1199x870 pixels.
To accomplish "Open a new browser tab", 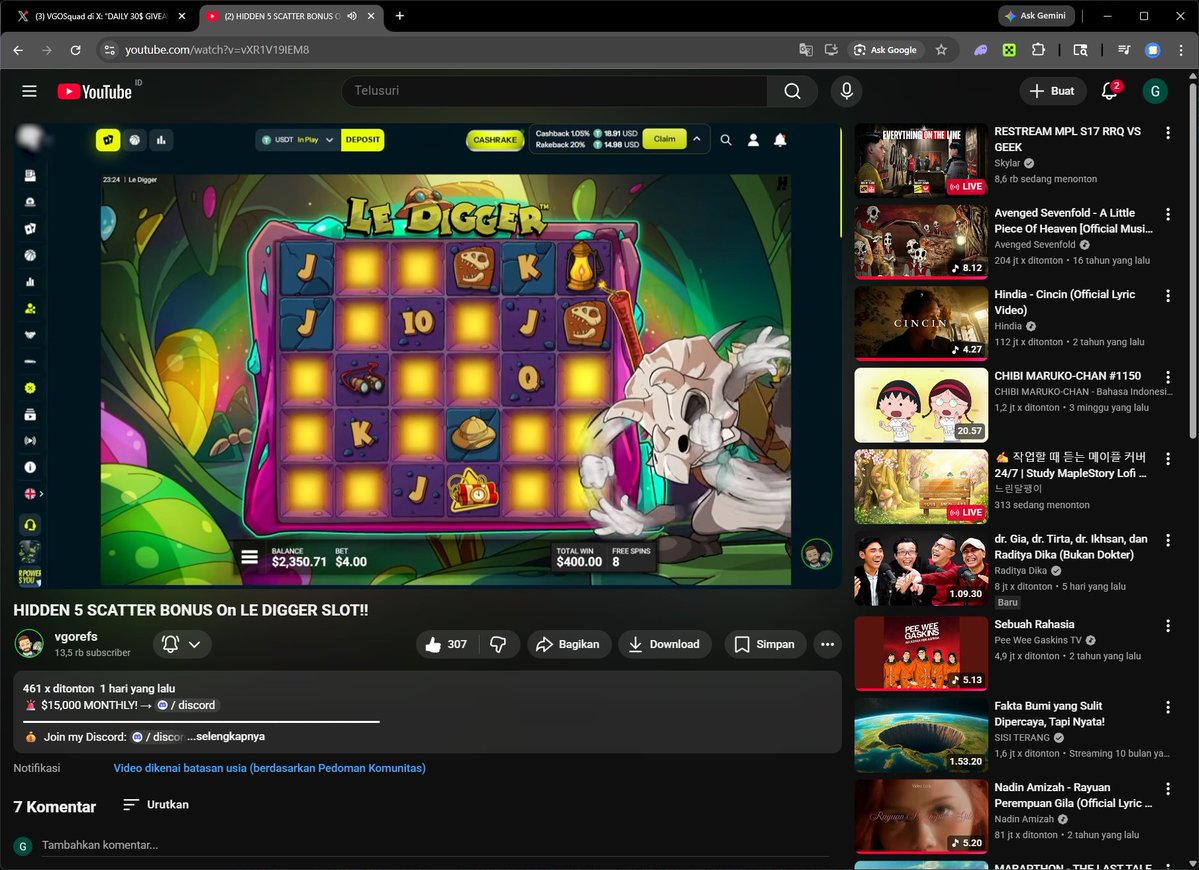I will [399, 16].
